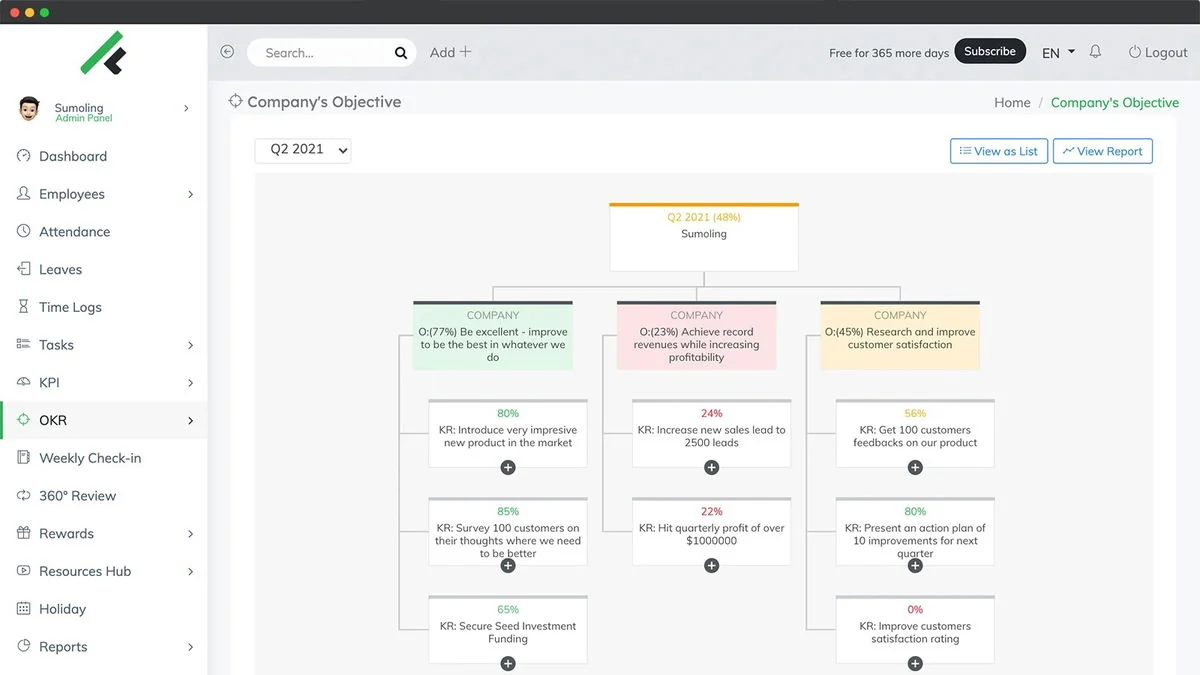Open the Dashboard section
Image resolution: width=1200 pixels, height=675 pixels.
click(74, 156)
